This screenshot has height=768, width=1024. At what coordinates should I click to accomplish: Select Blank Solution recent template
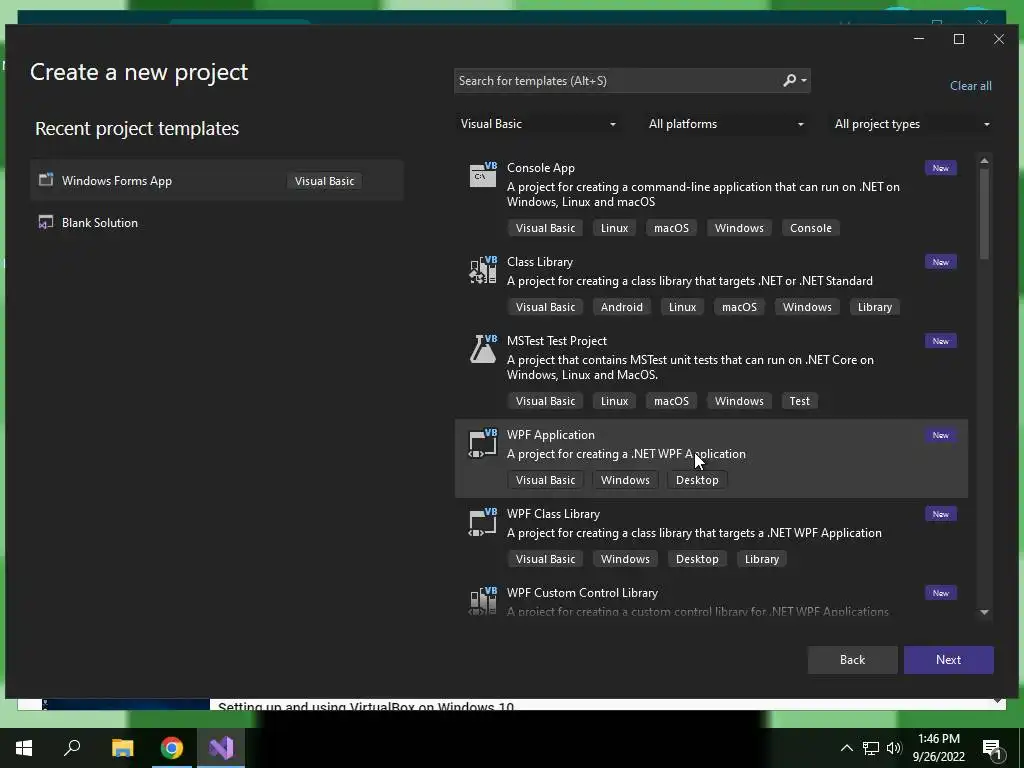[x=217, y=223]
